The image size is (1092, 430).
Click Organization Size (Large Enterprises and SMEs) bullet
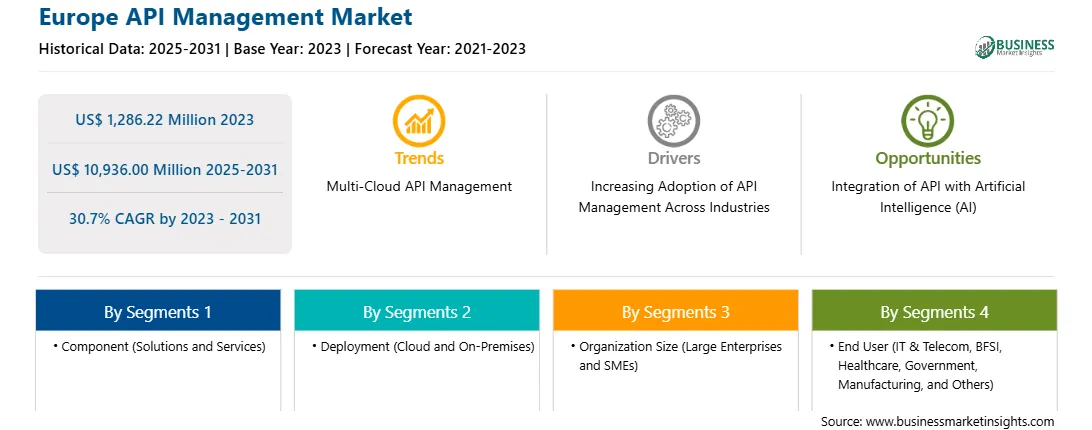pos(676,355)
